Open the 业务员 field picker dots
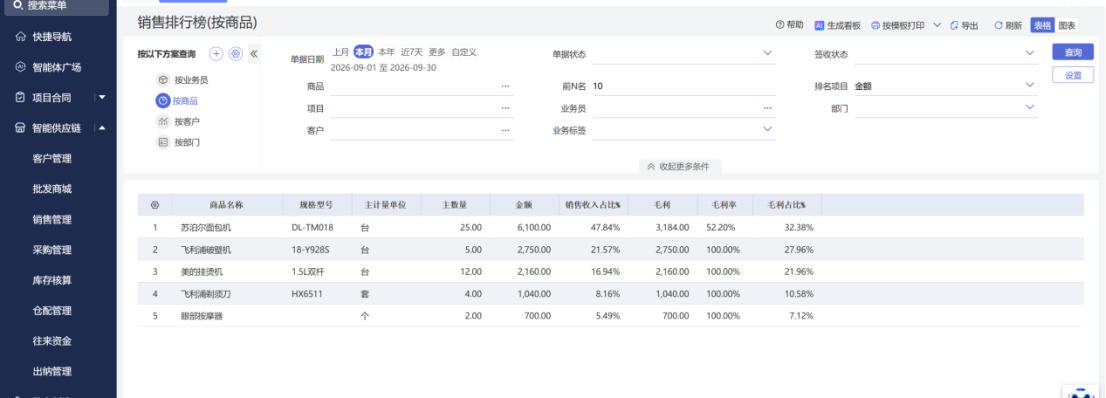 767,108
